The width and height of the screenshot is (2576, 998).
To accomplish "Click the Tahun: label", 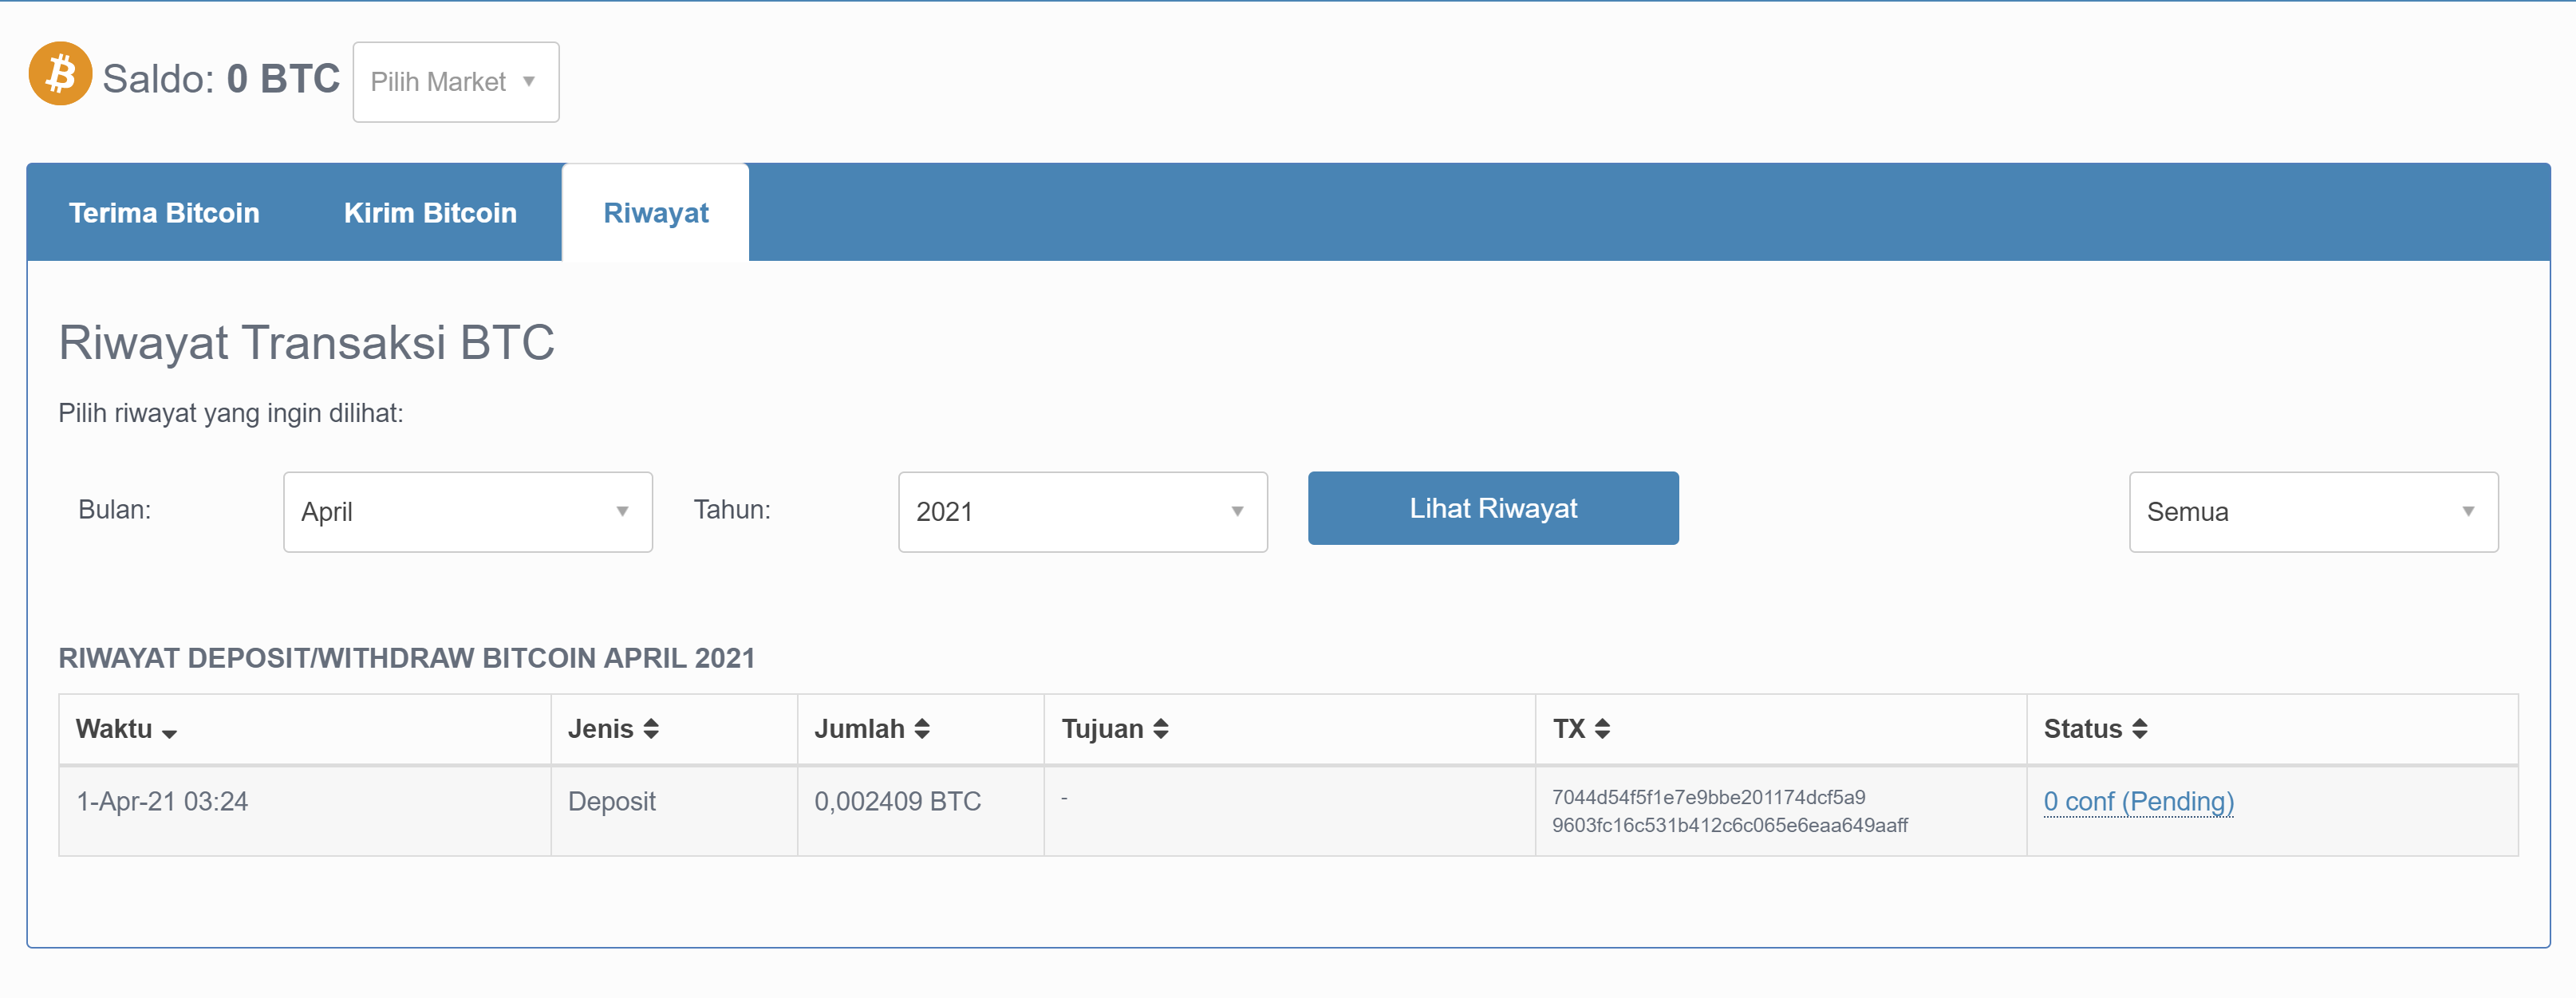I will pyautogui.click(x=732, y=510).
